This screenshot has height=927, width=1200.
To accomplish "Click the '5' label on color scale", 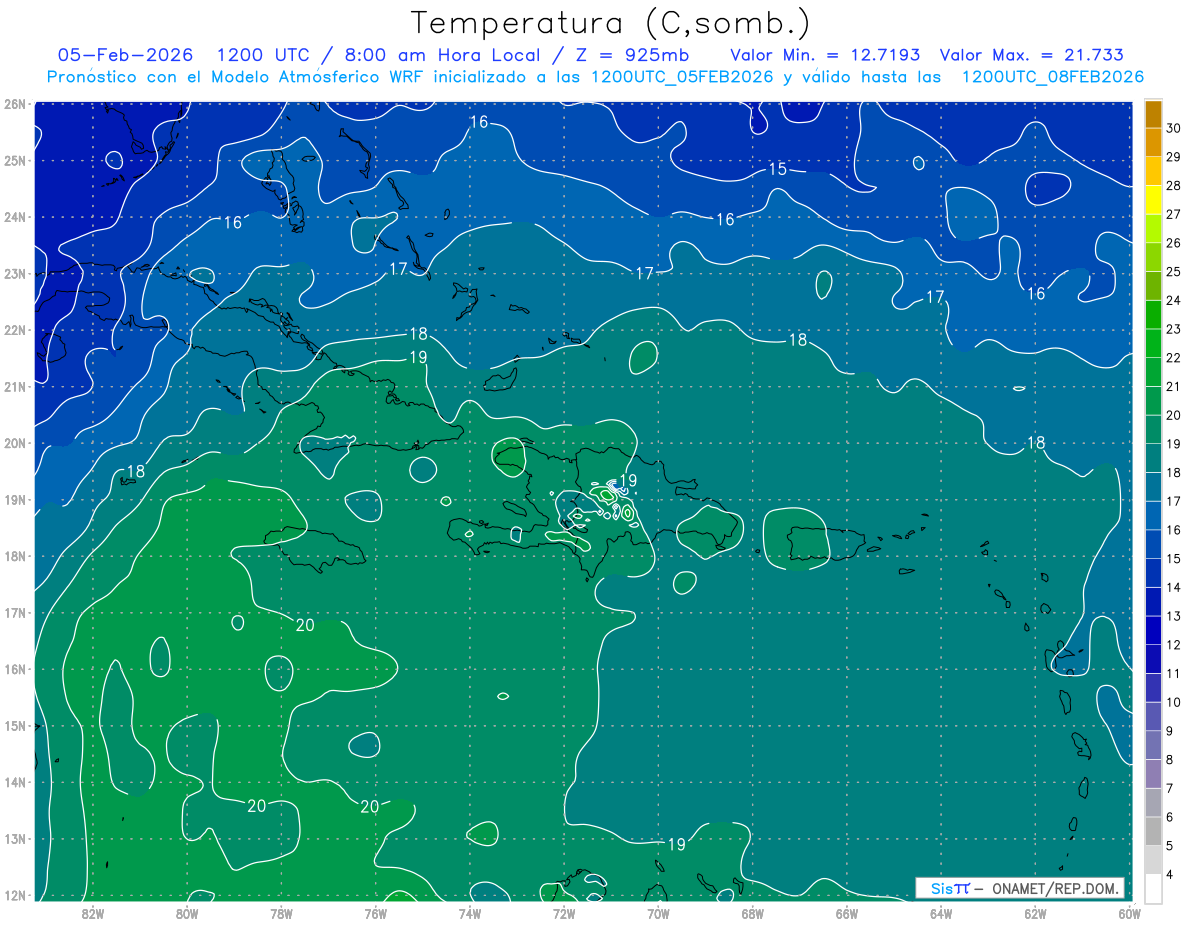I will point(1171,846).
